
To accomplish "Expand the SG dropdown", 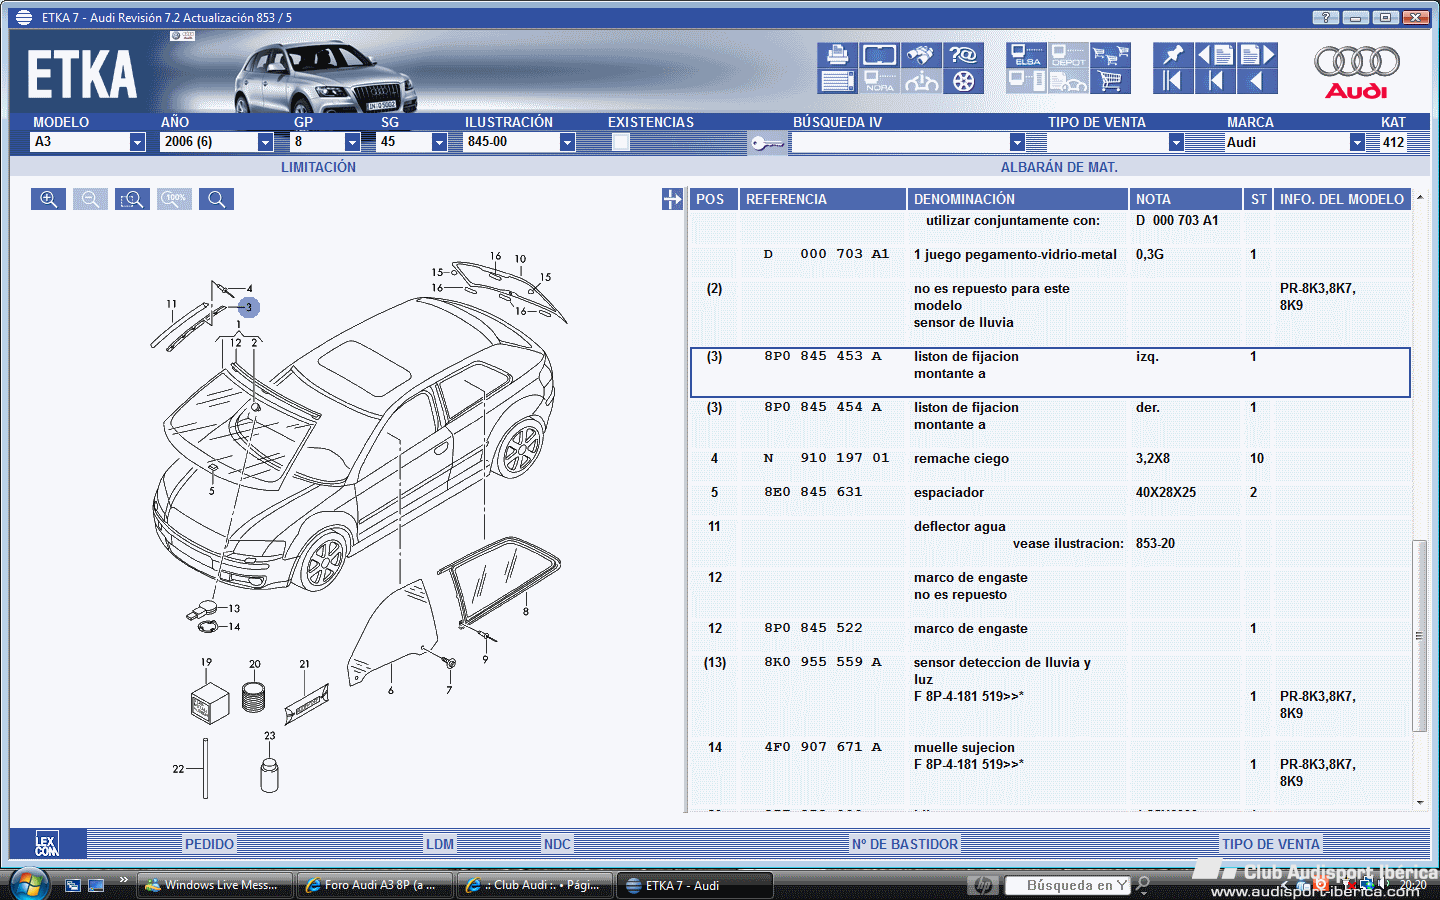I will click(439, 142).
